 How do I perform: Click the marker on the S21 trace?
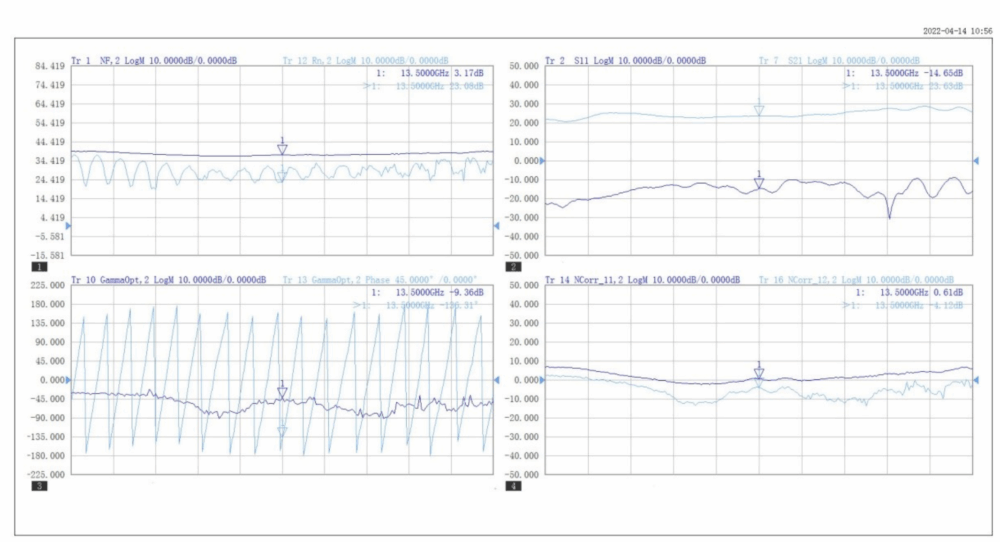(x=759, y=108)
